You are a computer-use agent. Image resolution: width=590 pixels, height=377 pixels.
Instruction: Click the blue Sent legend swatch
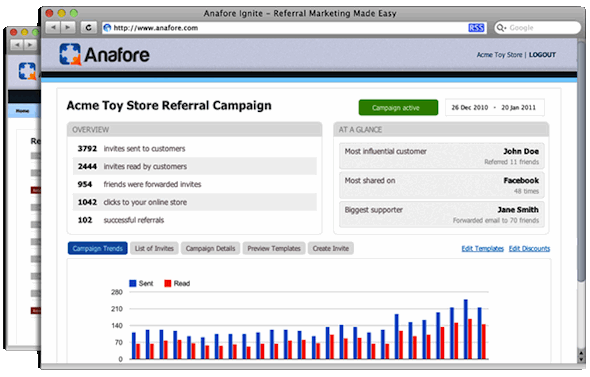[132, 283]
